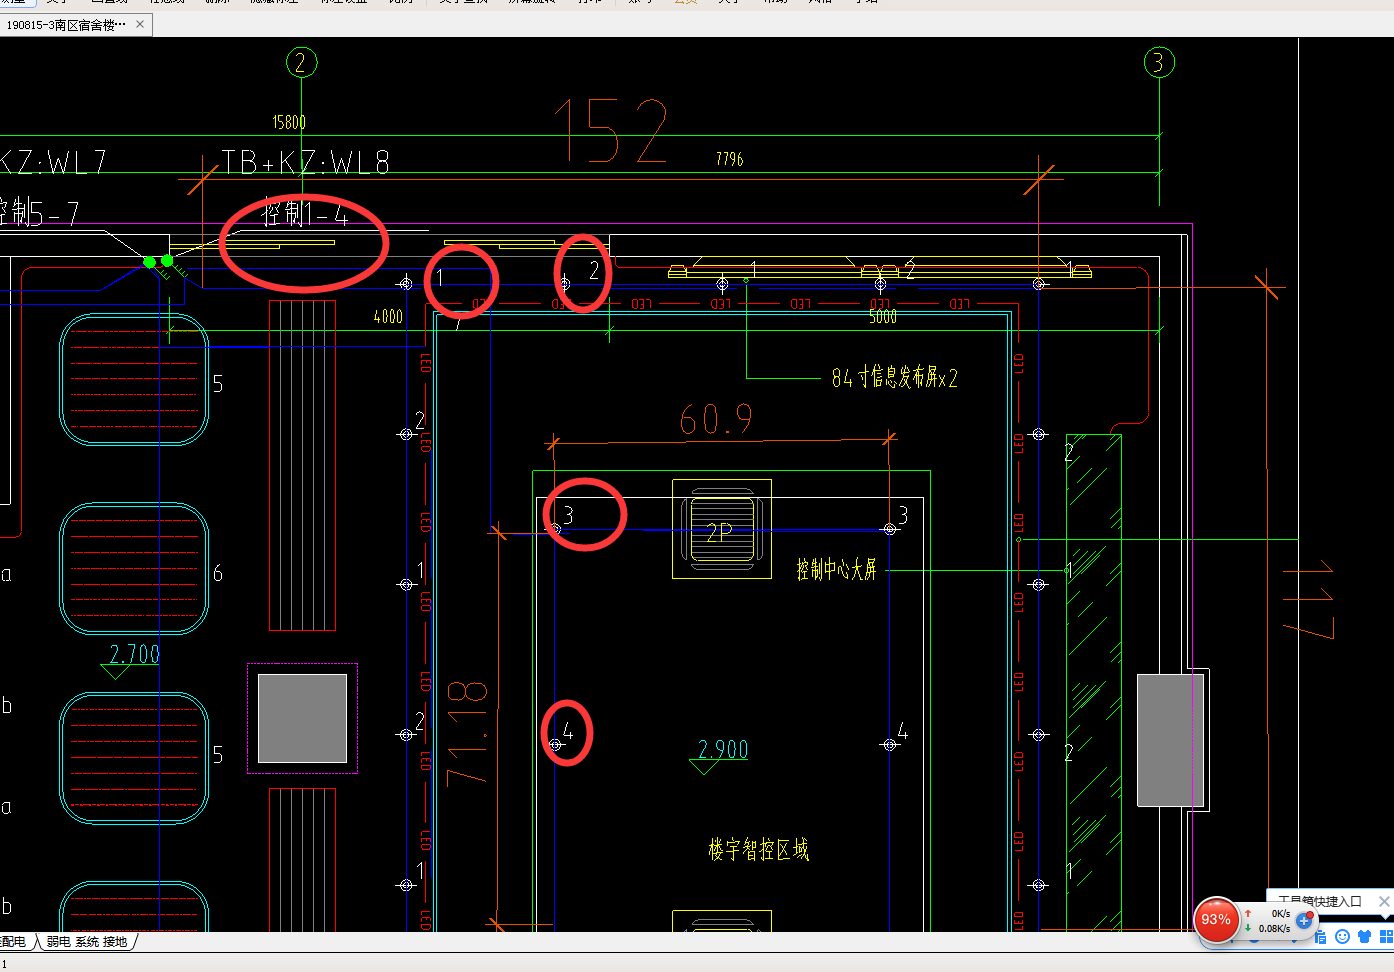This screenshot has width=1394, height=972.
Task: Click the 5000 dimension text
Action: pos(883,317)
